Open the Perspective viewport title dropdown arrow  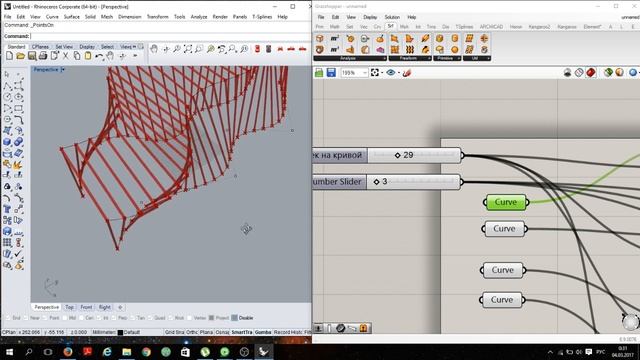pyautogui.click(x=62, y=70)
